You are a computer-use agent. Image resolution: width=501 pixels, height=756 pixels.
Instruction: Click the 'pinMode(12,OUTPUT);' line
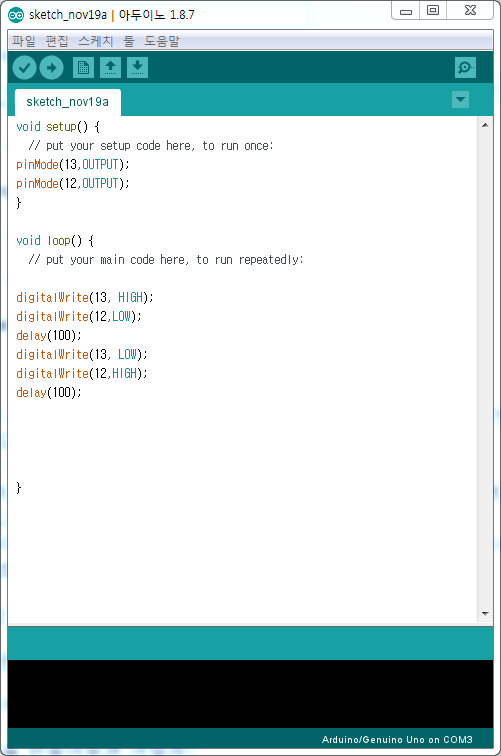pos(73,183)
